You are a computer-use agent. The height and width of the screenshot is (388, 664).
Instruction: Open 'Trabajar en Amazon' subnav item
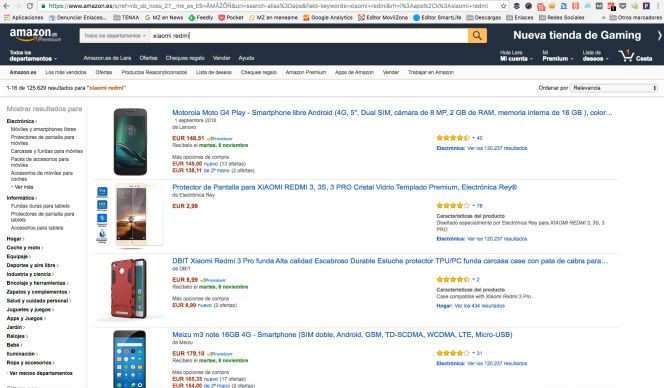click(x=431, y=72)
